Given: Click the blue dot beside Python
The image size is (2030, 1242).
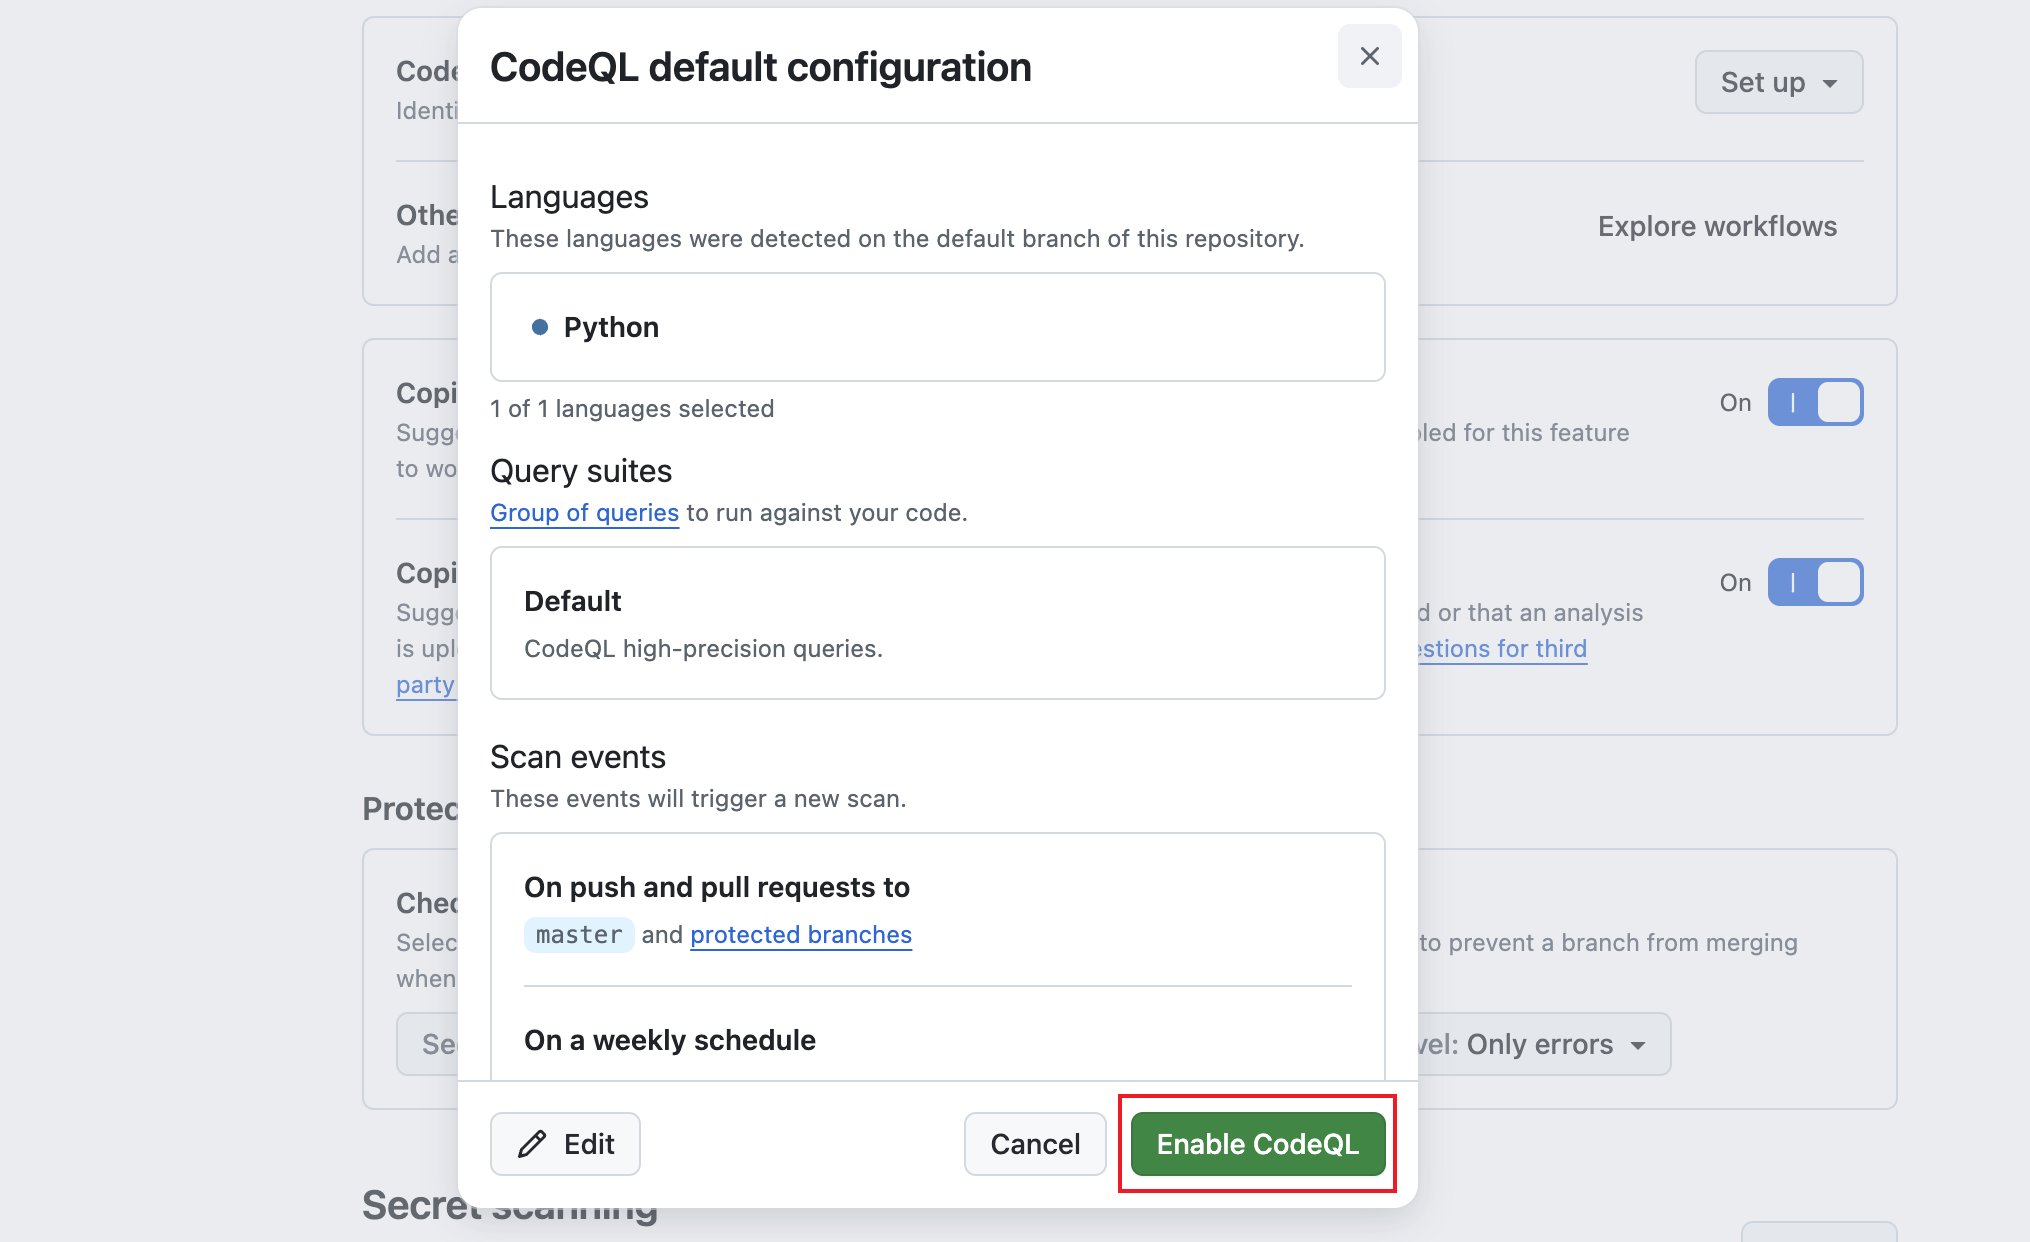Looking at the screenshot, I should (x=540, y=327).
